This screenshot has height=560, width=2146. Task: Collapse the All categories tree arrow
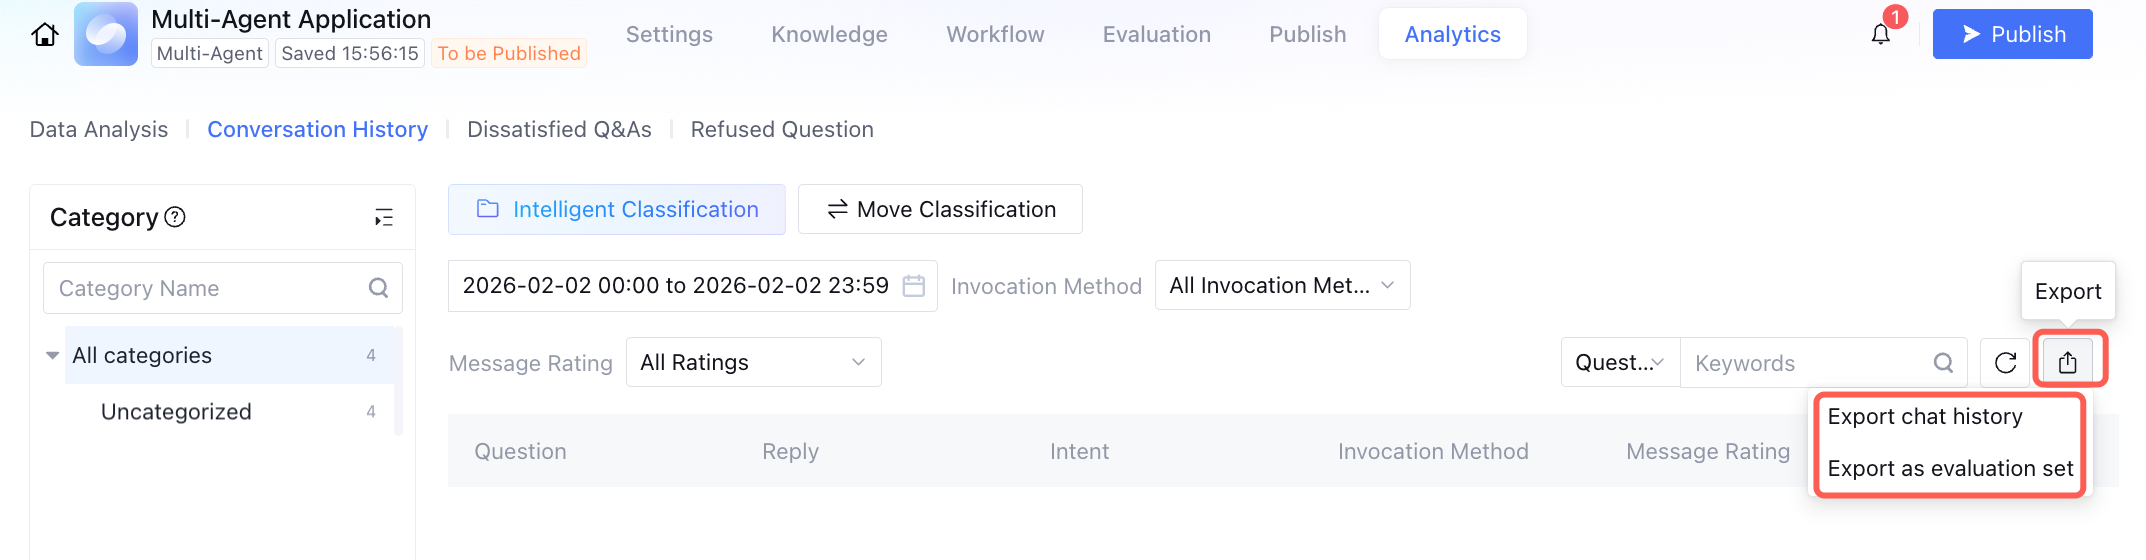point(52,355)
